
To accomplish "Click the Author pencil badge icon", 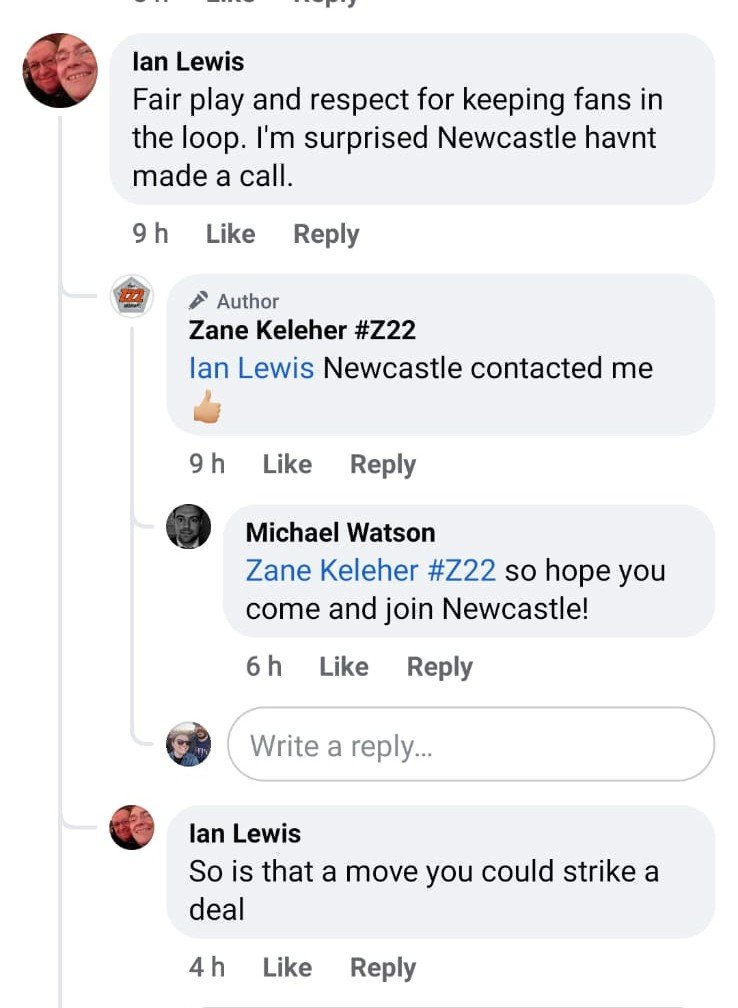I will point(199,301).
